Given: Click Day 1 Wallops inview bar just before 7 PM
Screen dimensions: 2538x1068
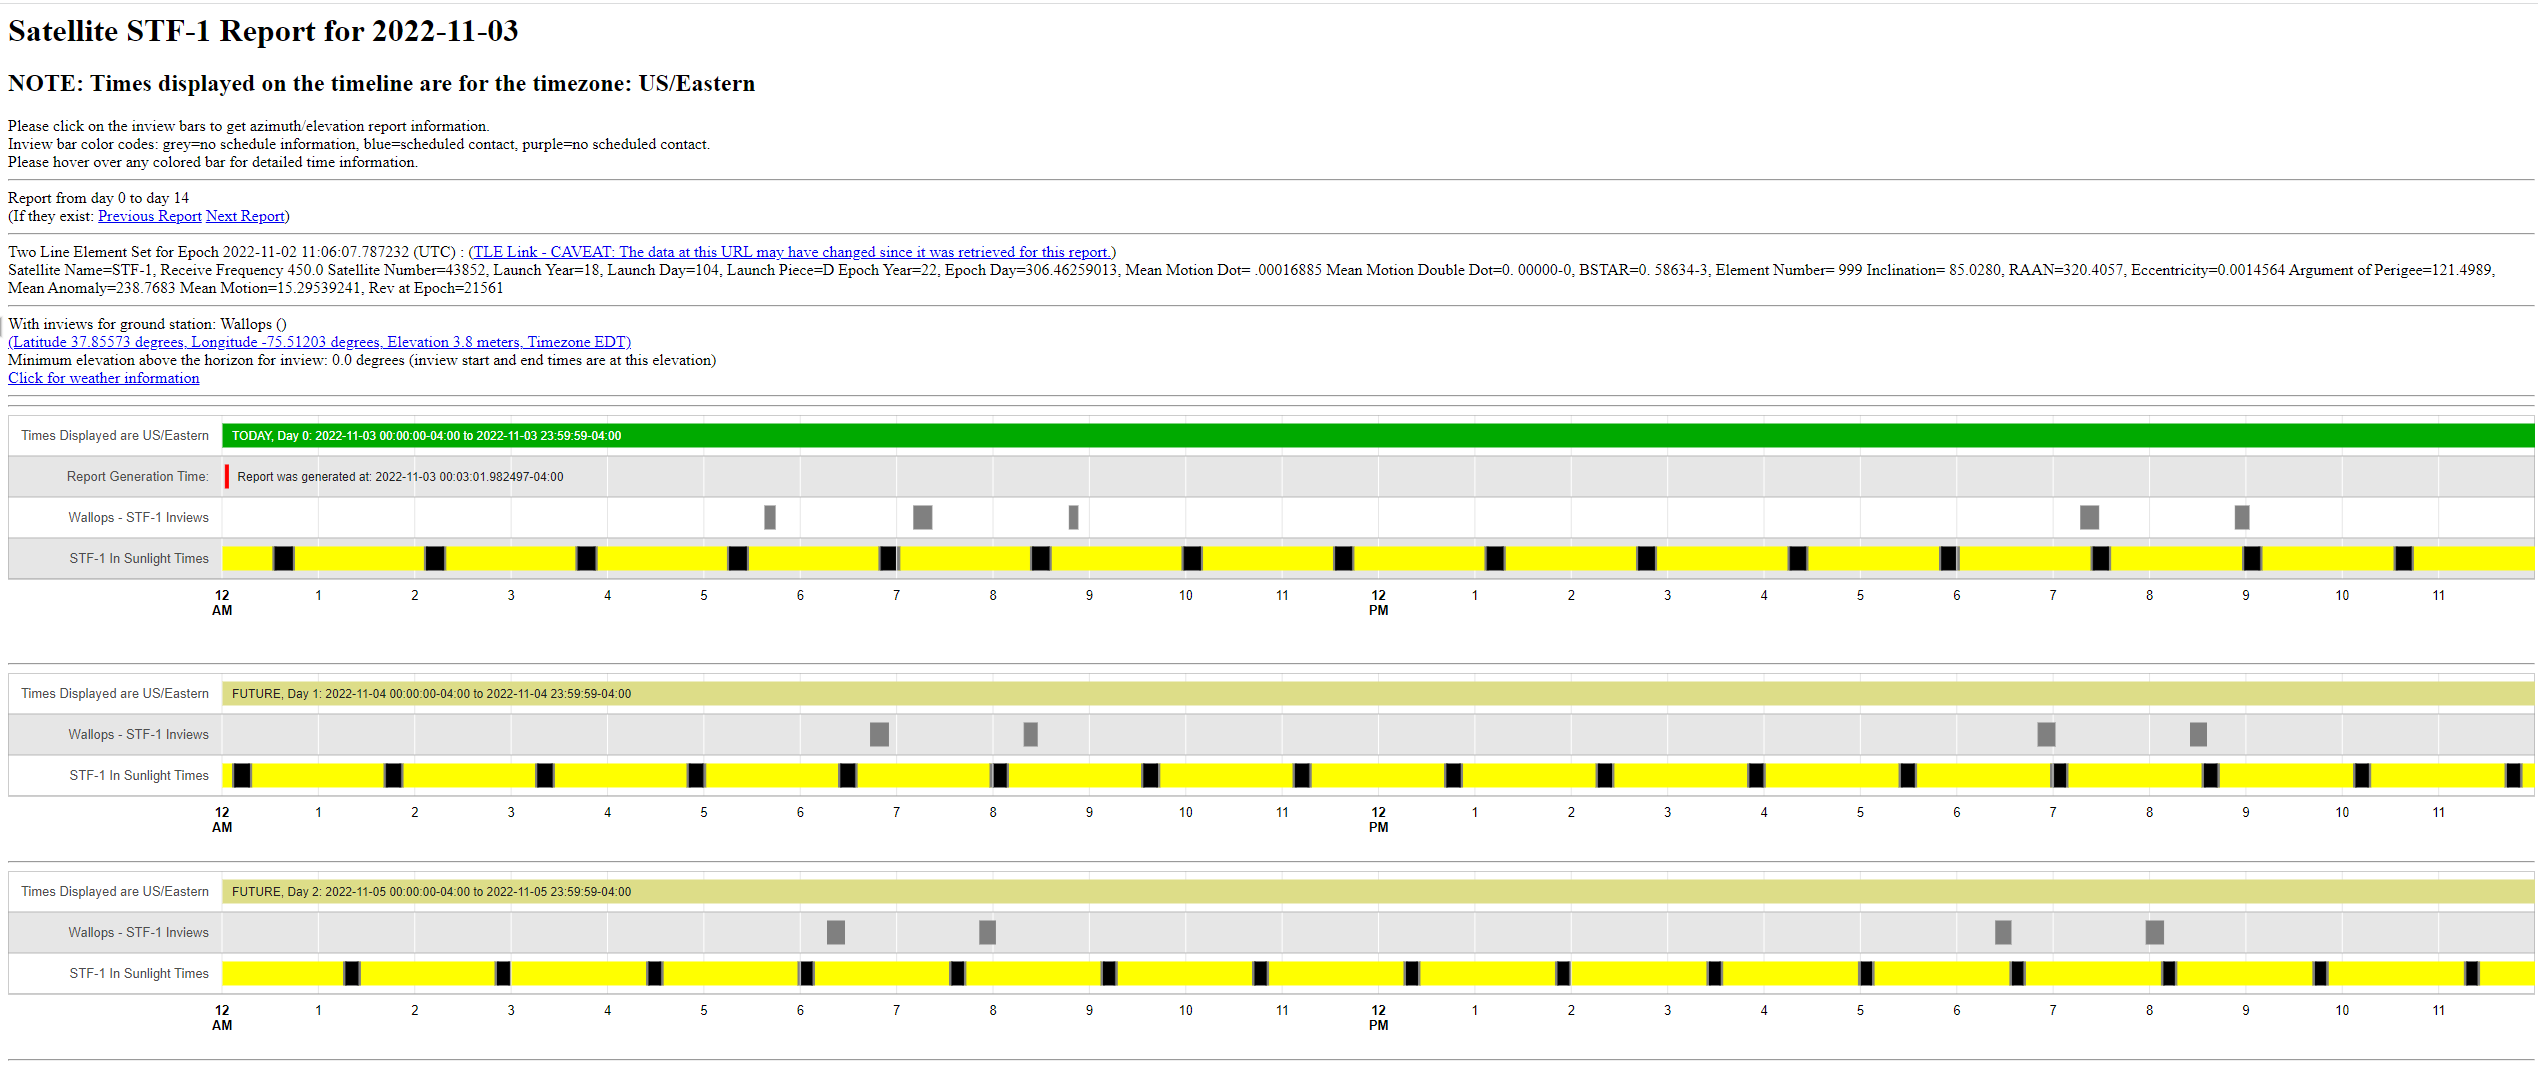Looking at the screenshot, I should tap(2047, 734).
